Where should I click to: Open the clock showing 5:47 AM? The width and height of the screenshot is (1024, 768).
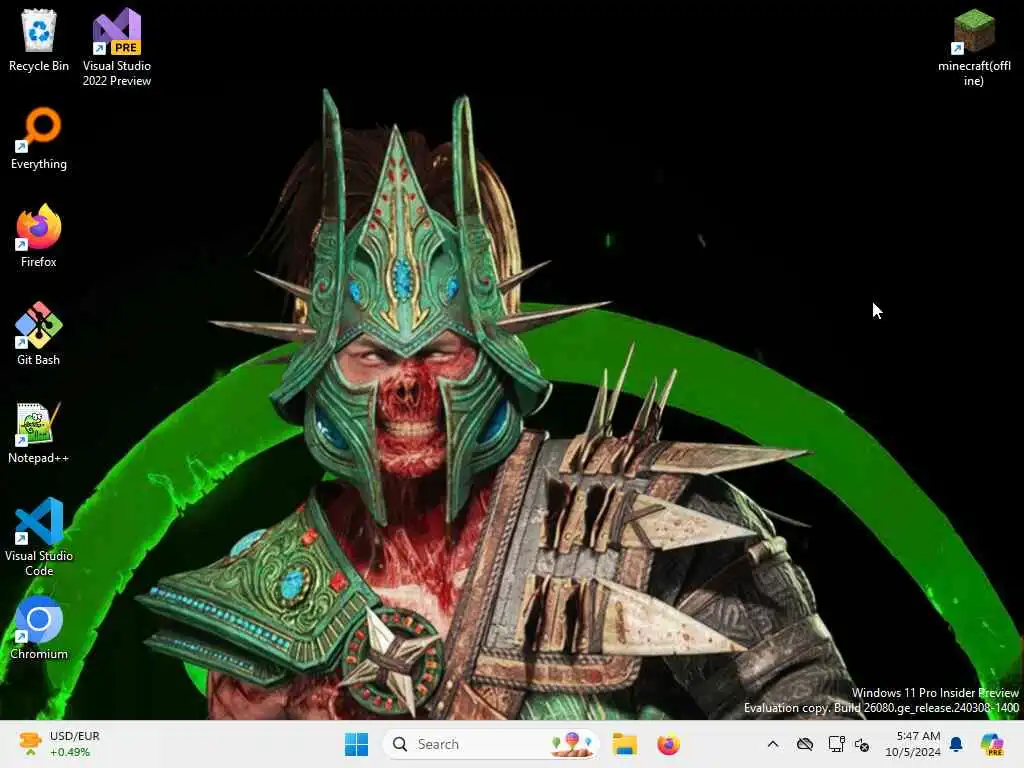click(x=913, y=744)
